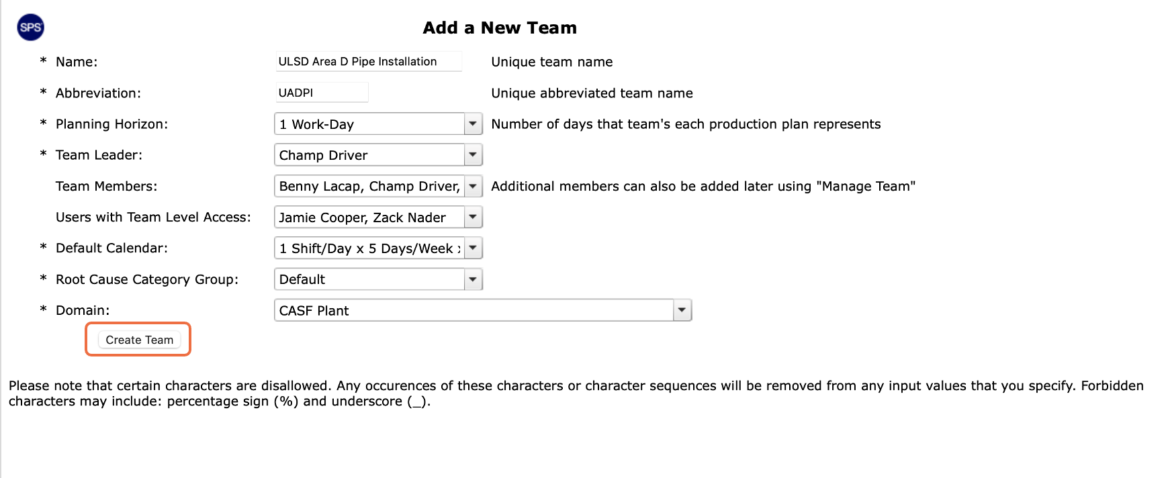Click the Default Calendar dropdown arrow button

click(x=473, y=248)
